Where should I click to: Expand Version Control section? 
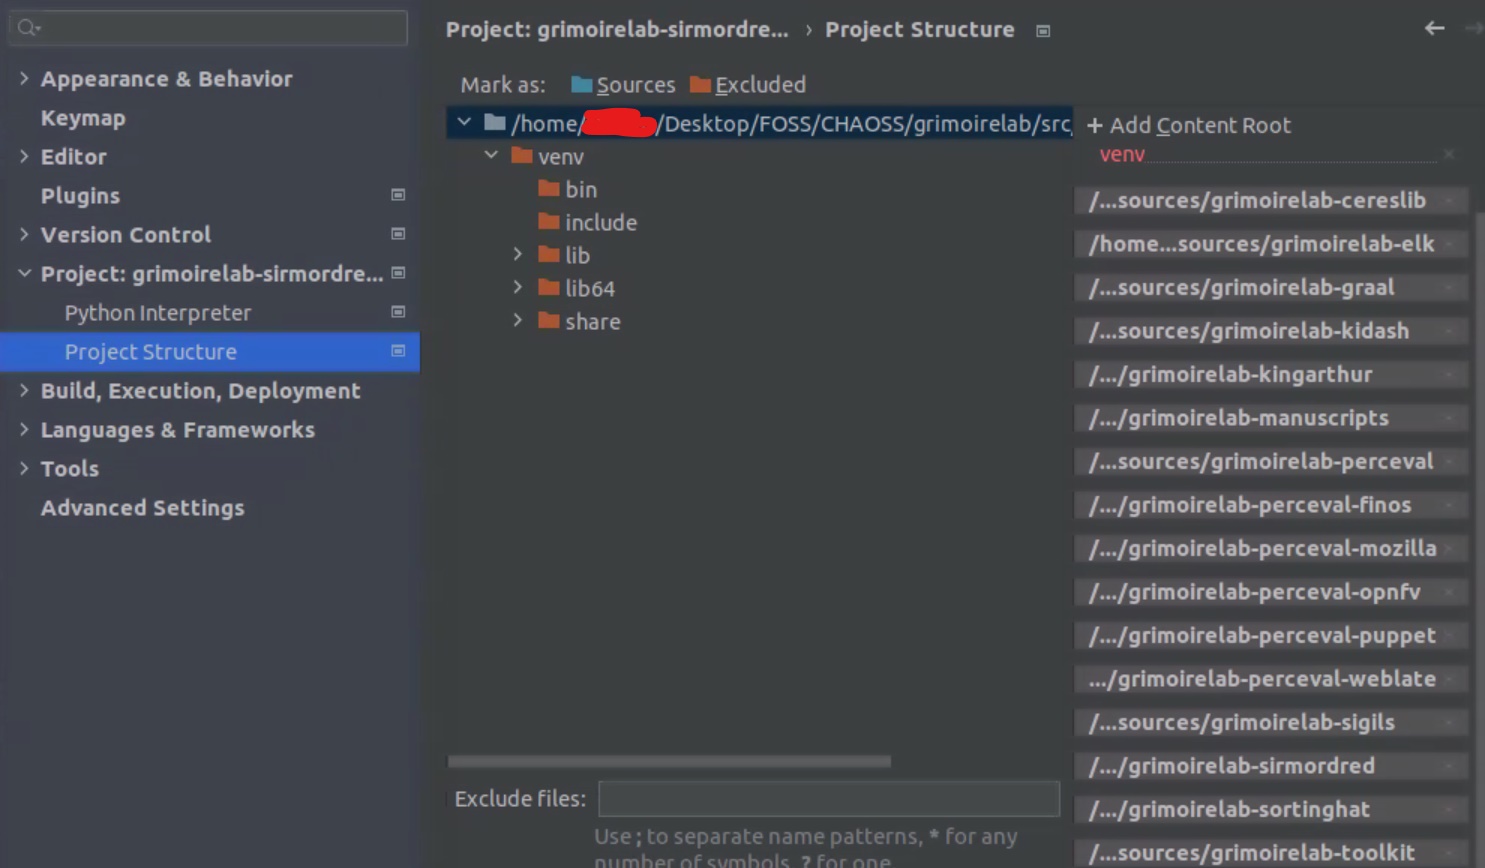click(24, 234)
